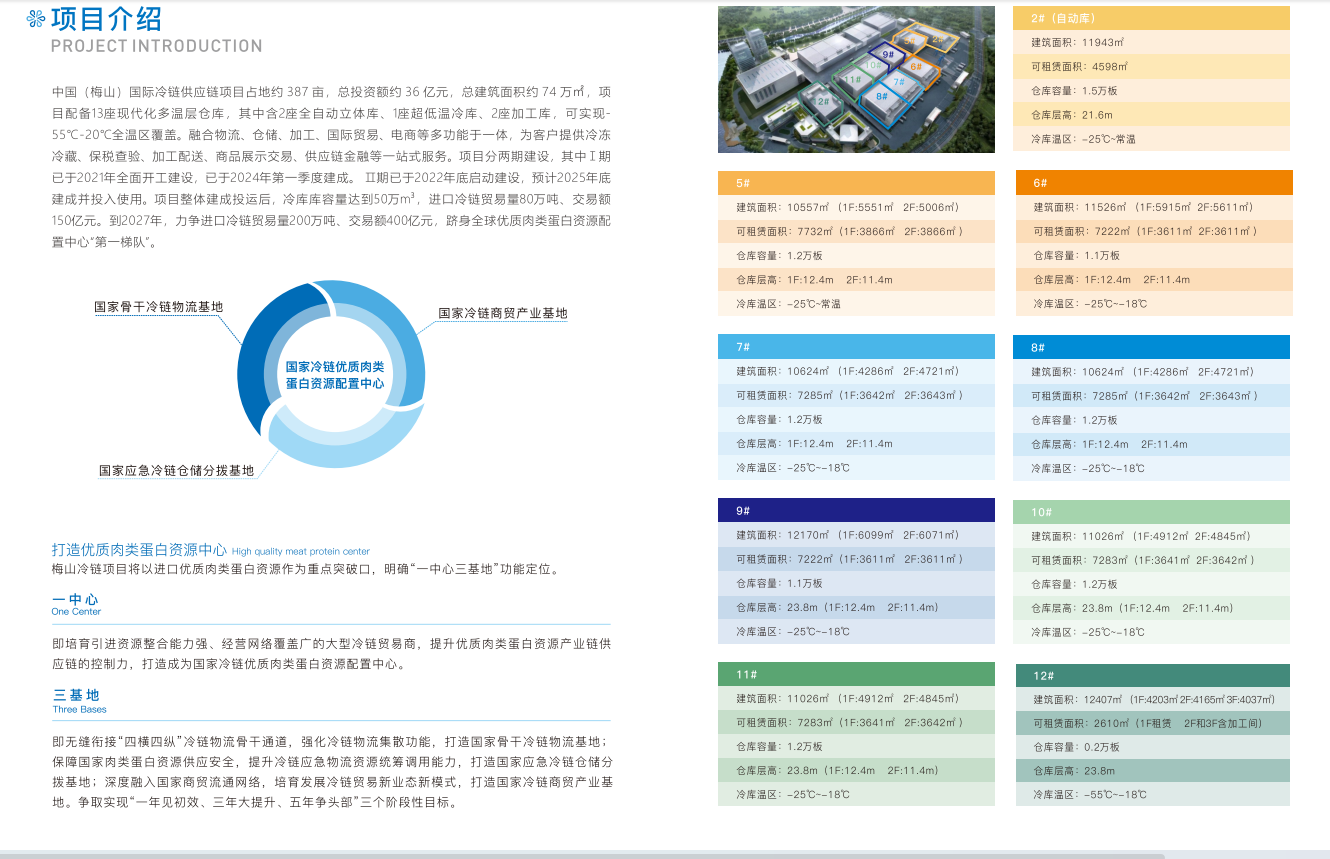This screenshot has width=1330, height=859.
Task: Click the 7# marker on the site map
Action: [x=899, y=81]
